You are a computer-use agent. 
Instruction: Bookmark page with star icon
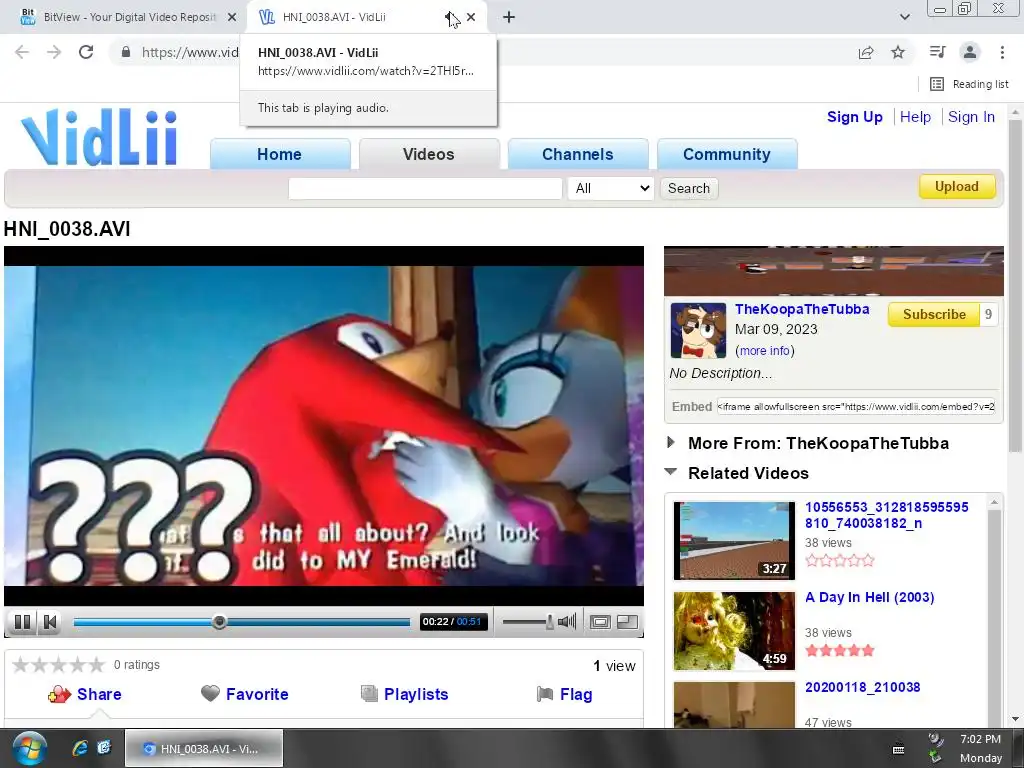[x=898, y=52]
